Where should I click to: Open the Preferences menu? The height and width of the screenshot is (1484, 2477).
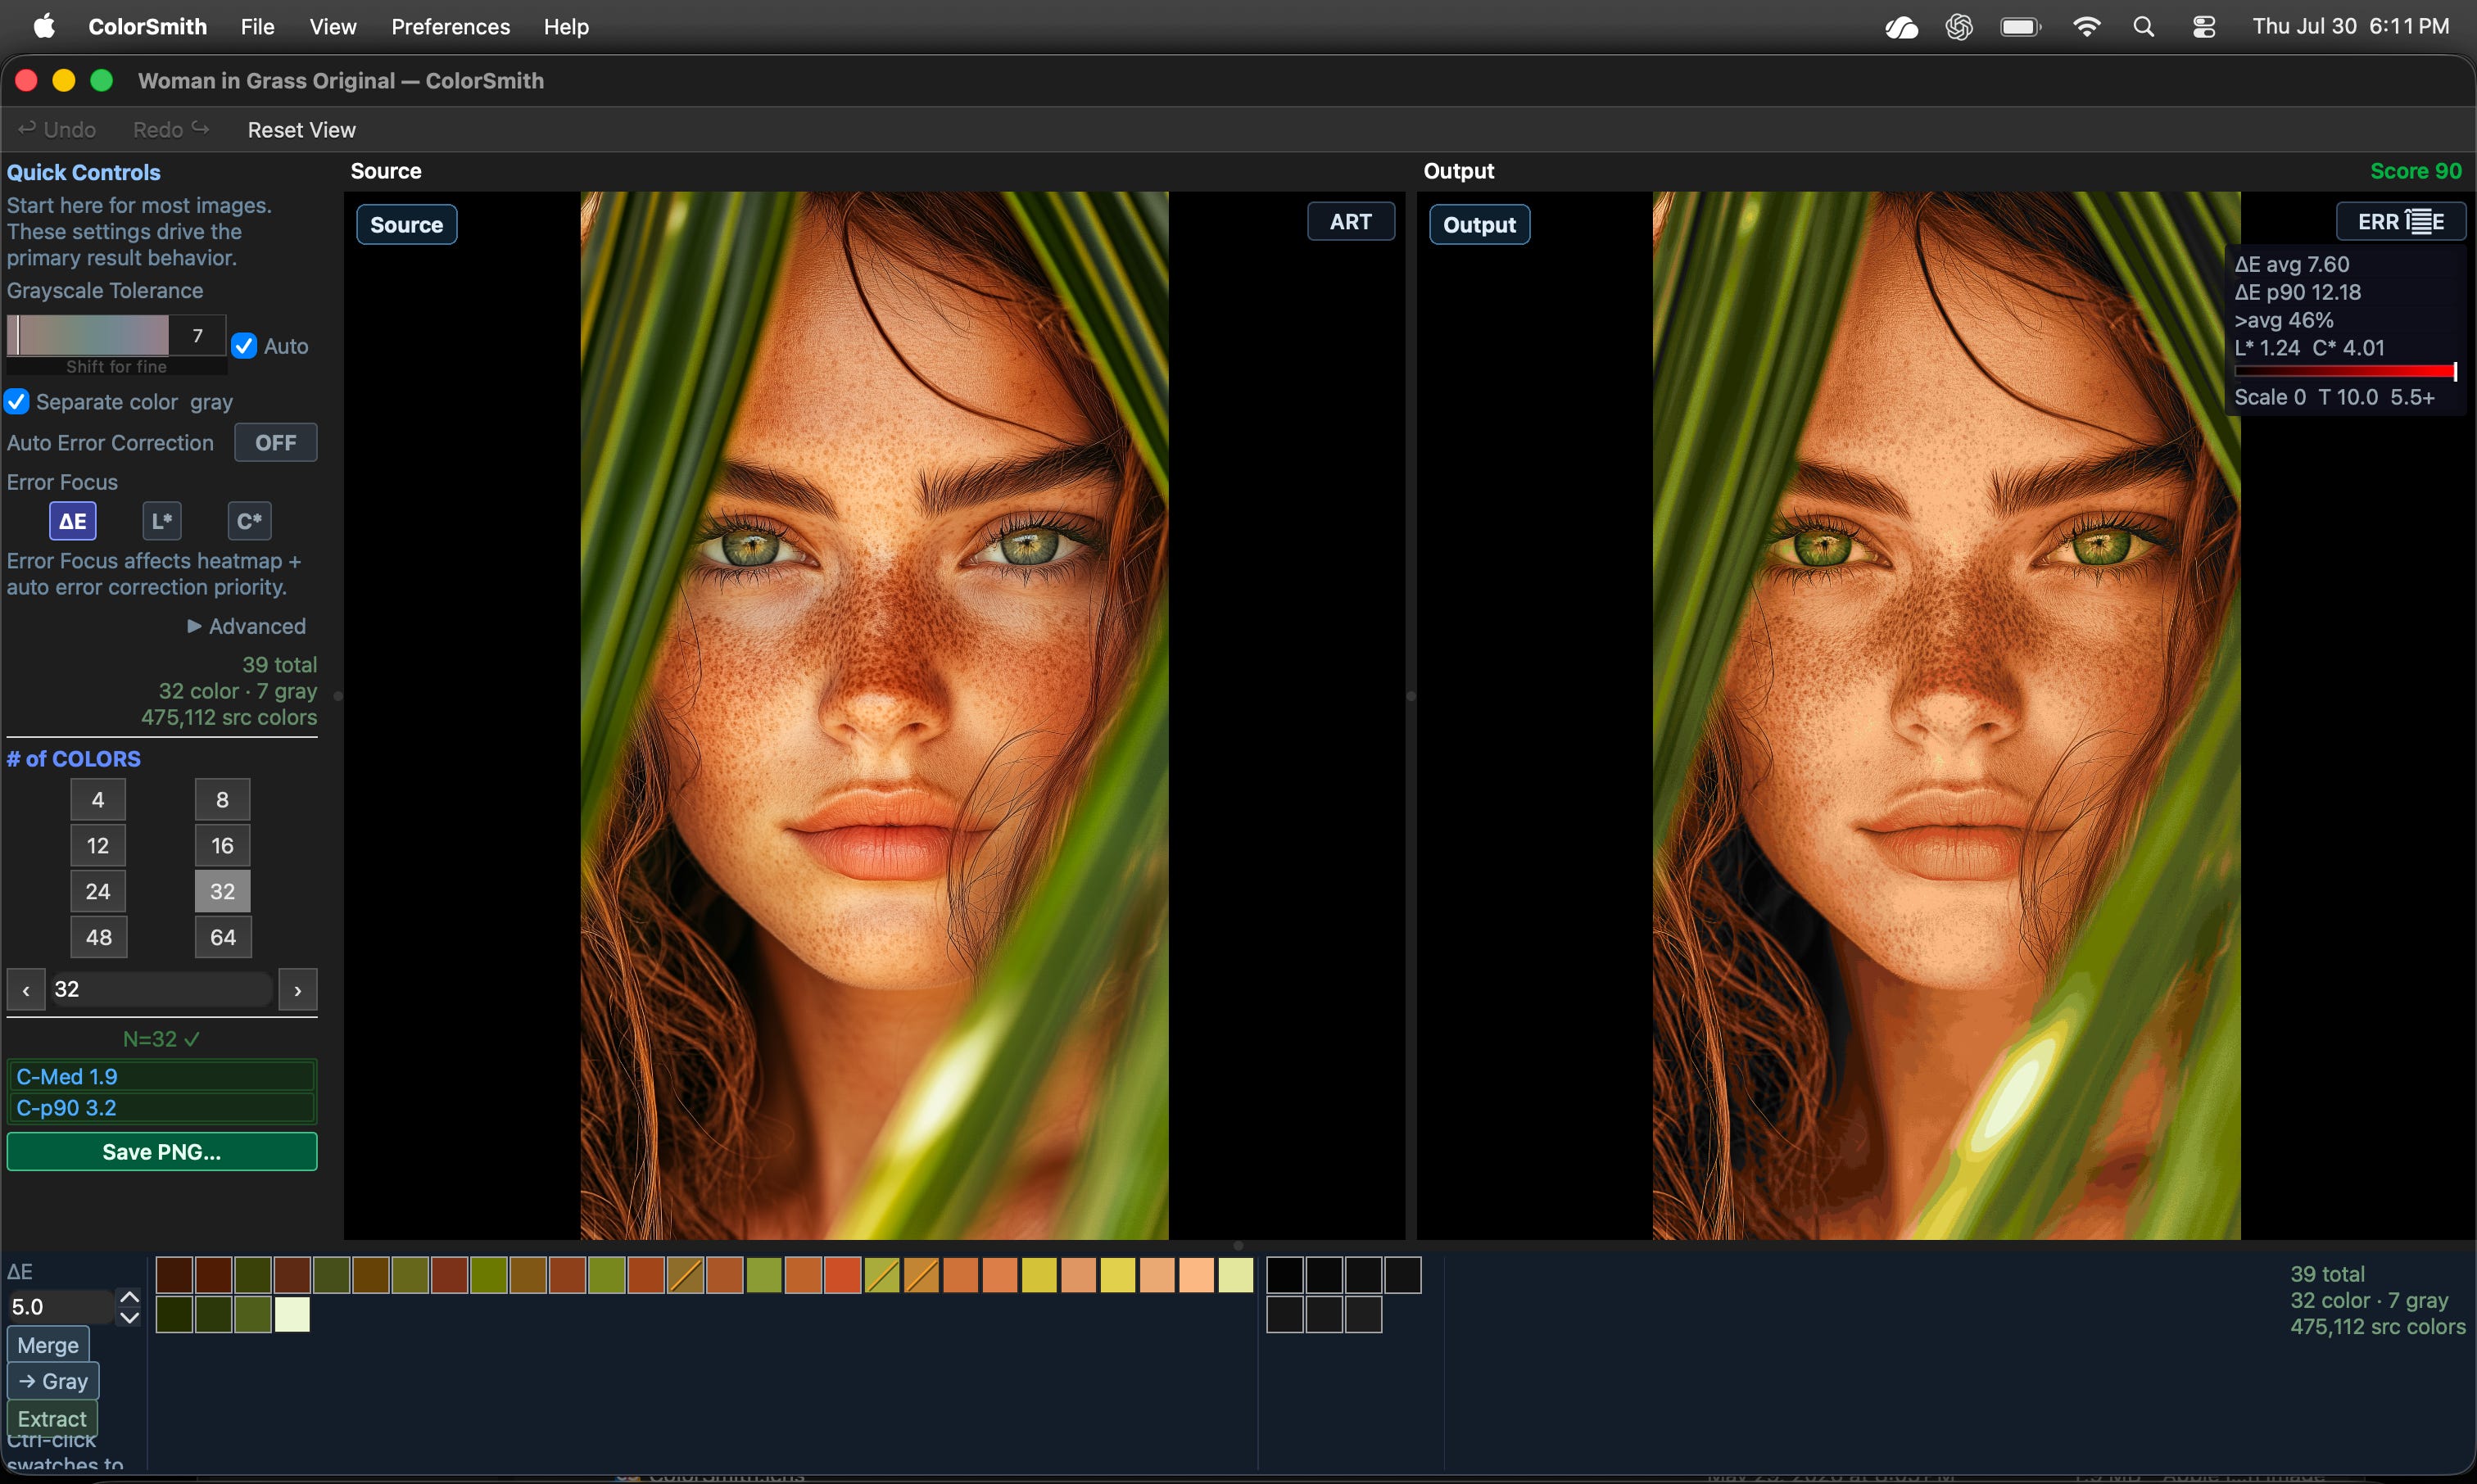451,27
